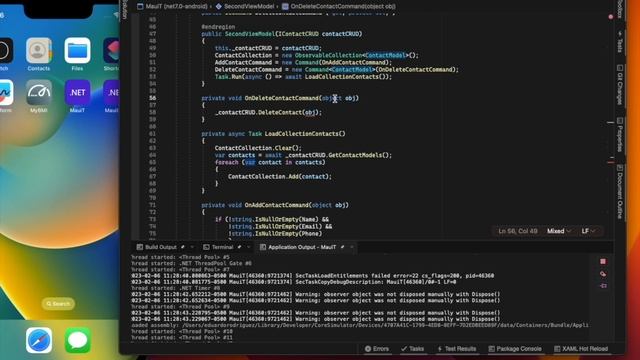Image resolution: width=640 pixels, height=360 pixels.
Task: Click the Task.Run LoadCollectionContacts line
Action: click(303, 77)
